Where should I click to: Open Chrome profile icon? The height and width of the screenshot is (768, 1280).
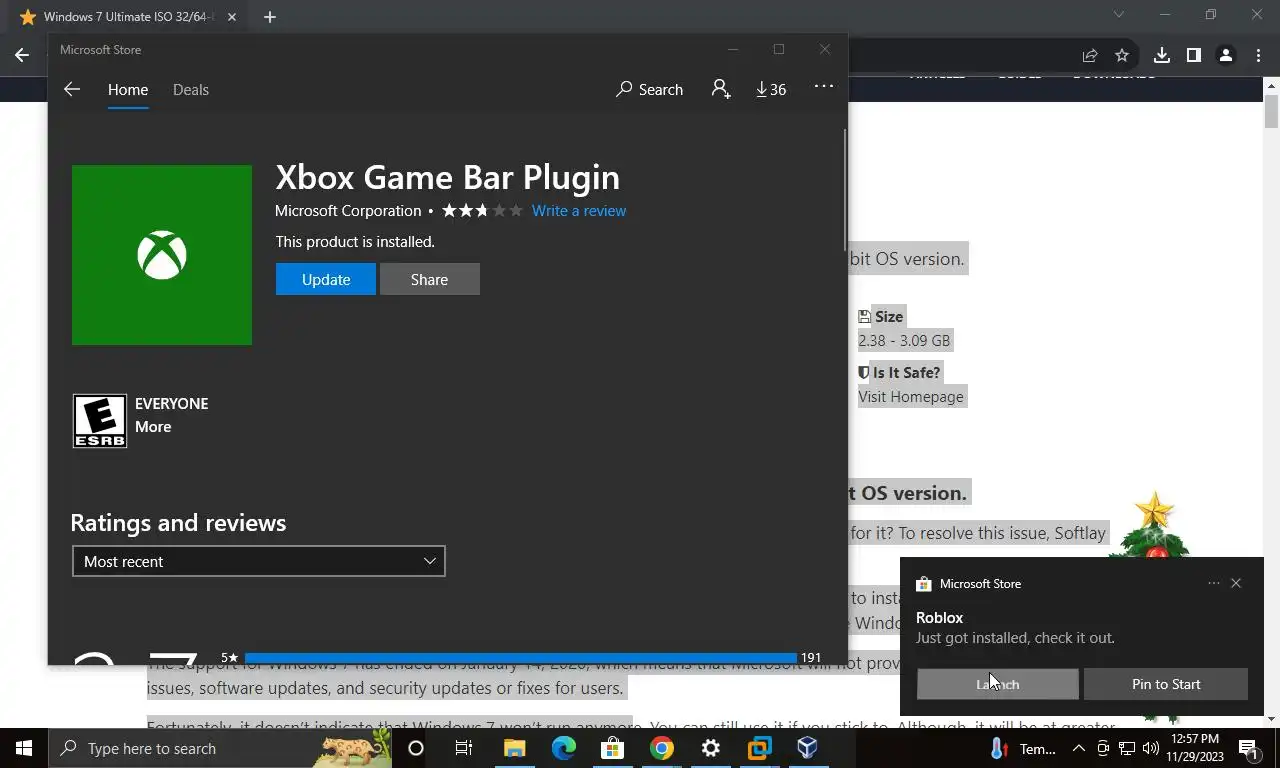[x=1226, y=56]
